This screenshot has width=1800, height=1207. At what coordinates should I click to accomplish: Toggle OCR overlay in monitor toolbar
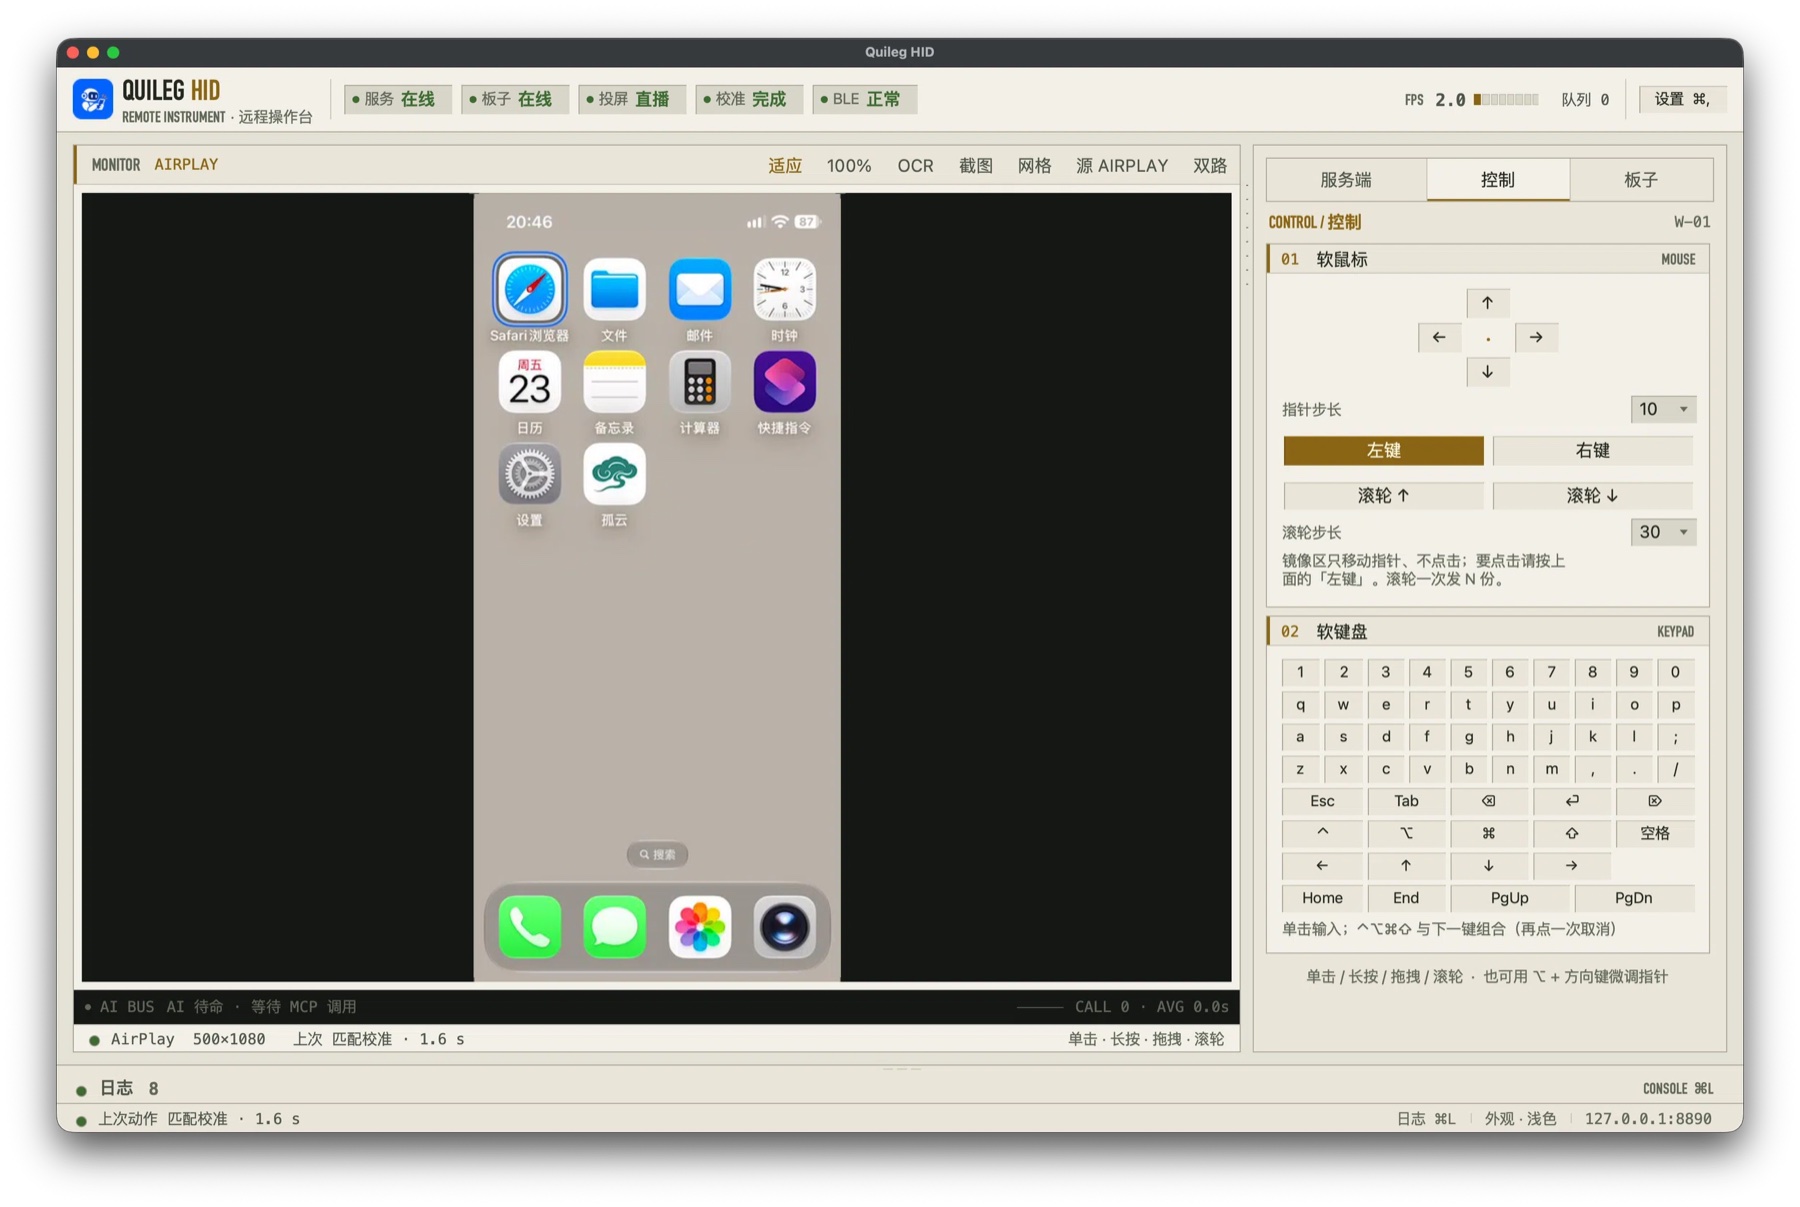pyautogui.click(x=915, y=166)
